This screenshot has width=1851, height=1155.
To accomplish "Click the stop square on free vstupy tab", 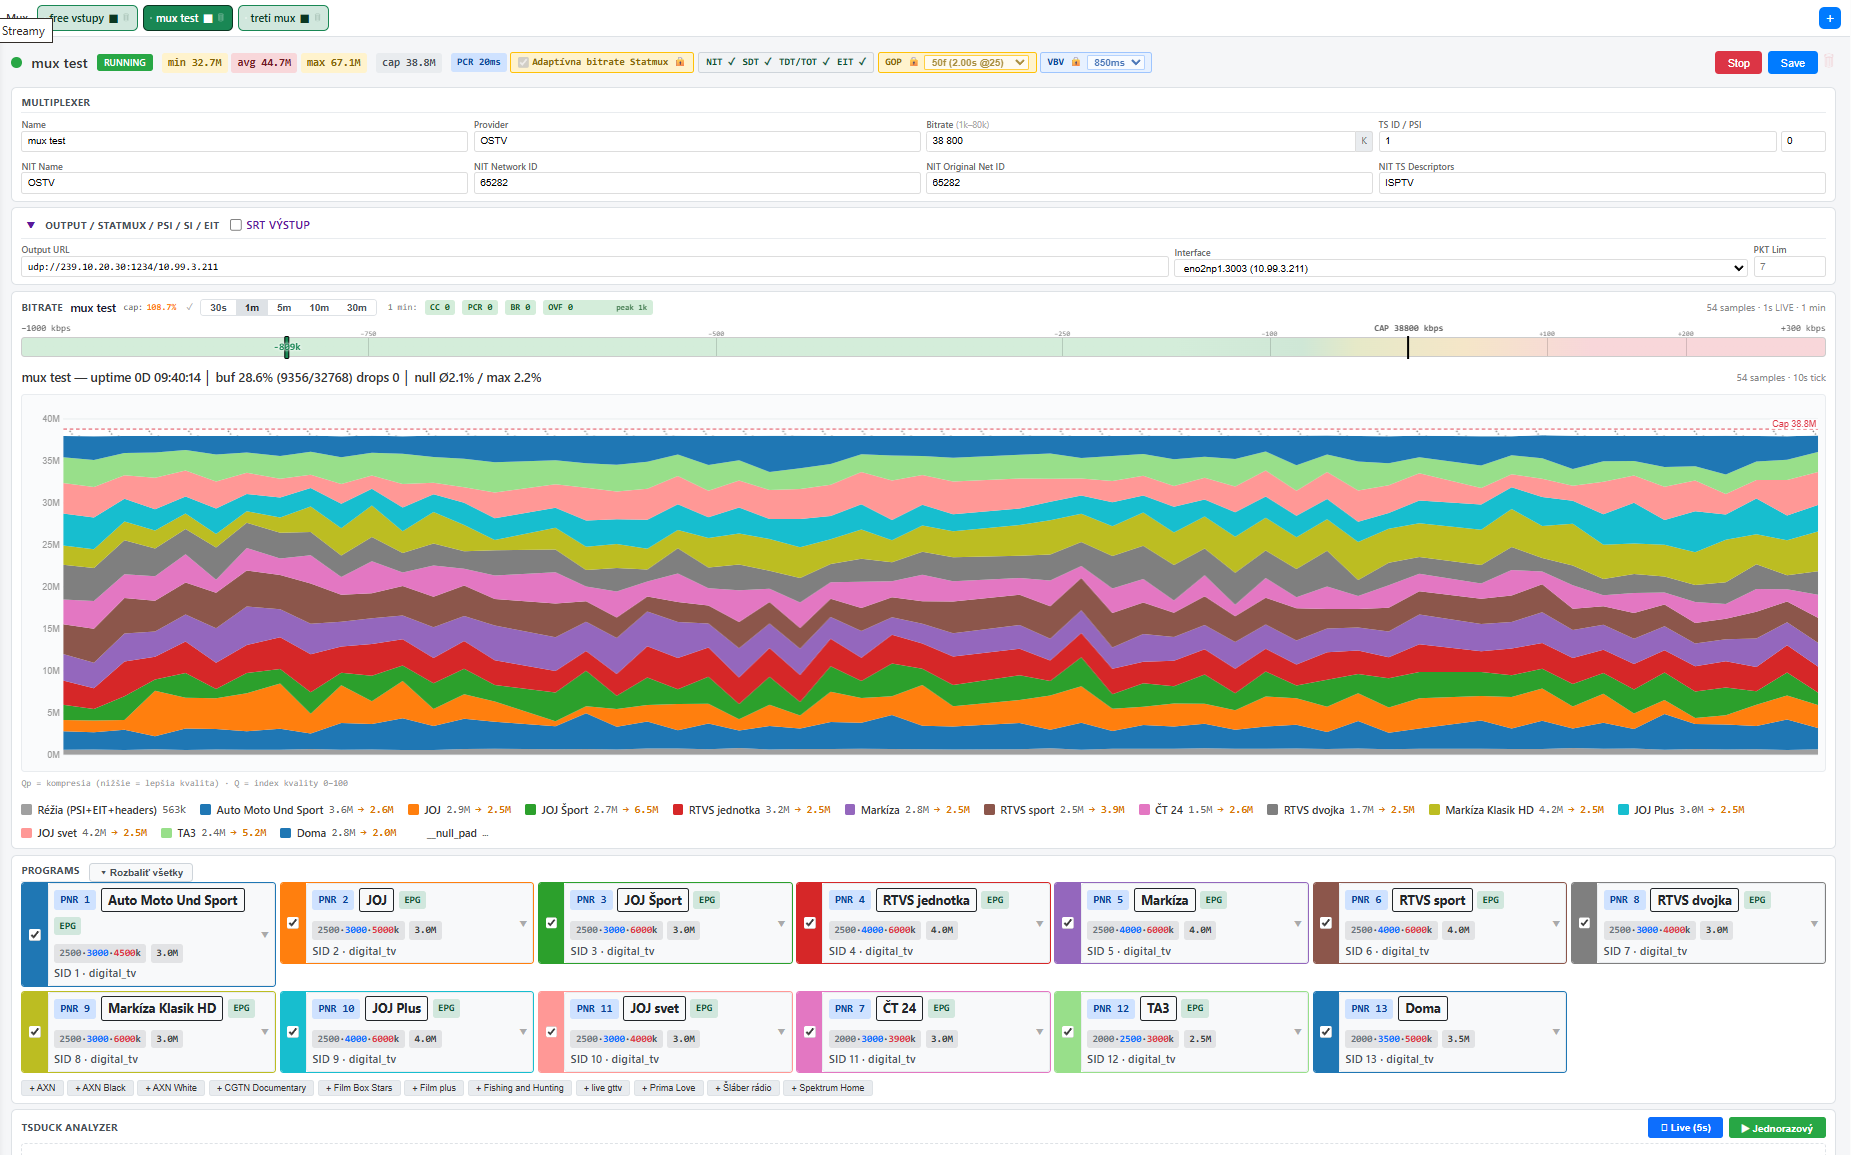I will coord(113,18).
